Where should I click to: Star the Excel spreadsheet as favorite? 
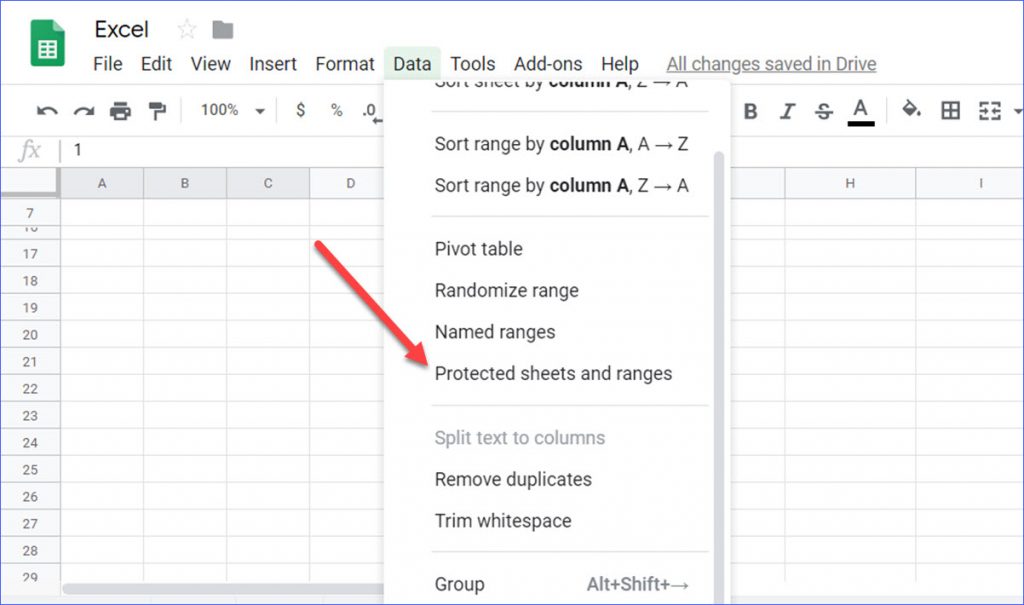point(186,30)
